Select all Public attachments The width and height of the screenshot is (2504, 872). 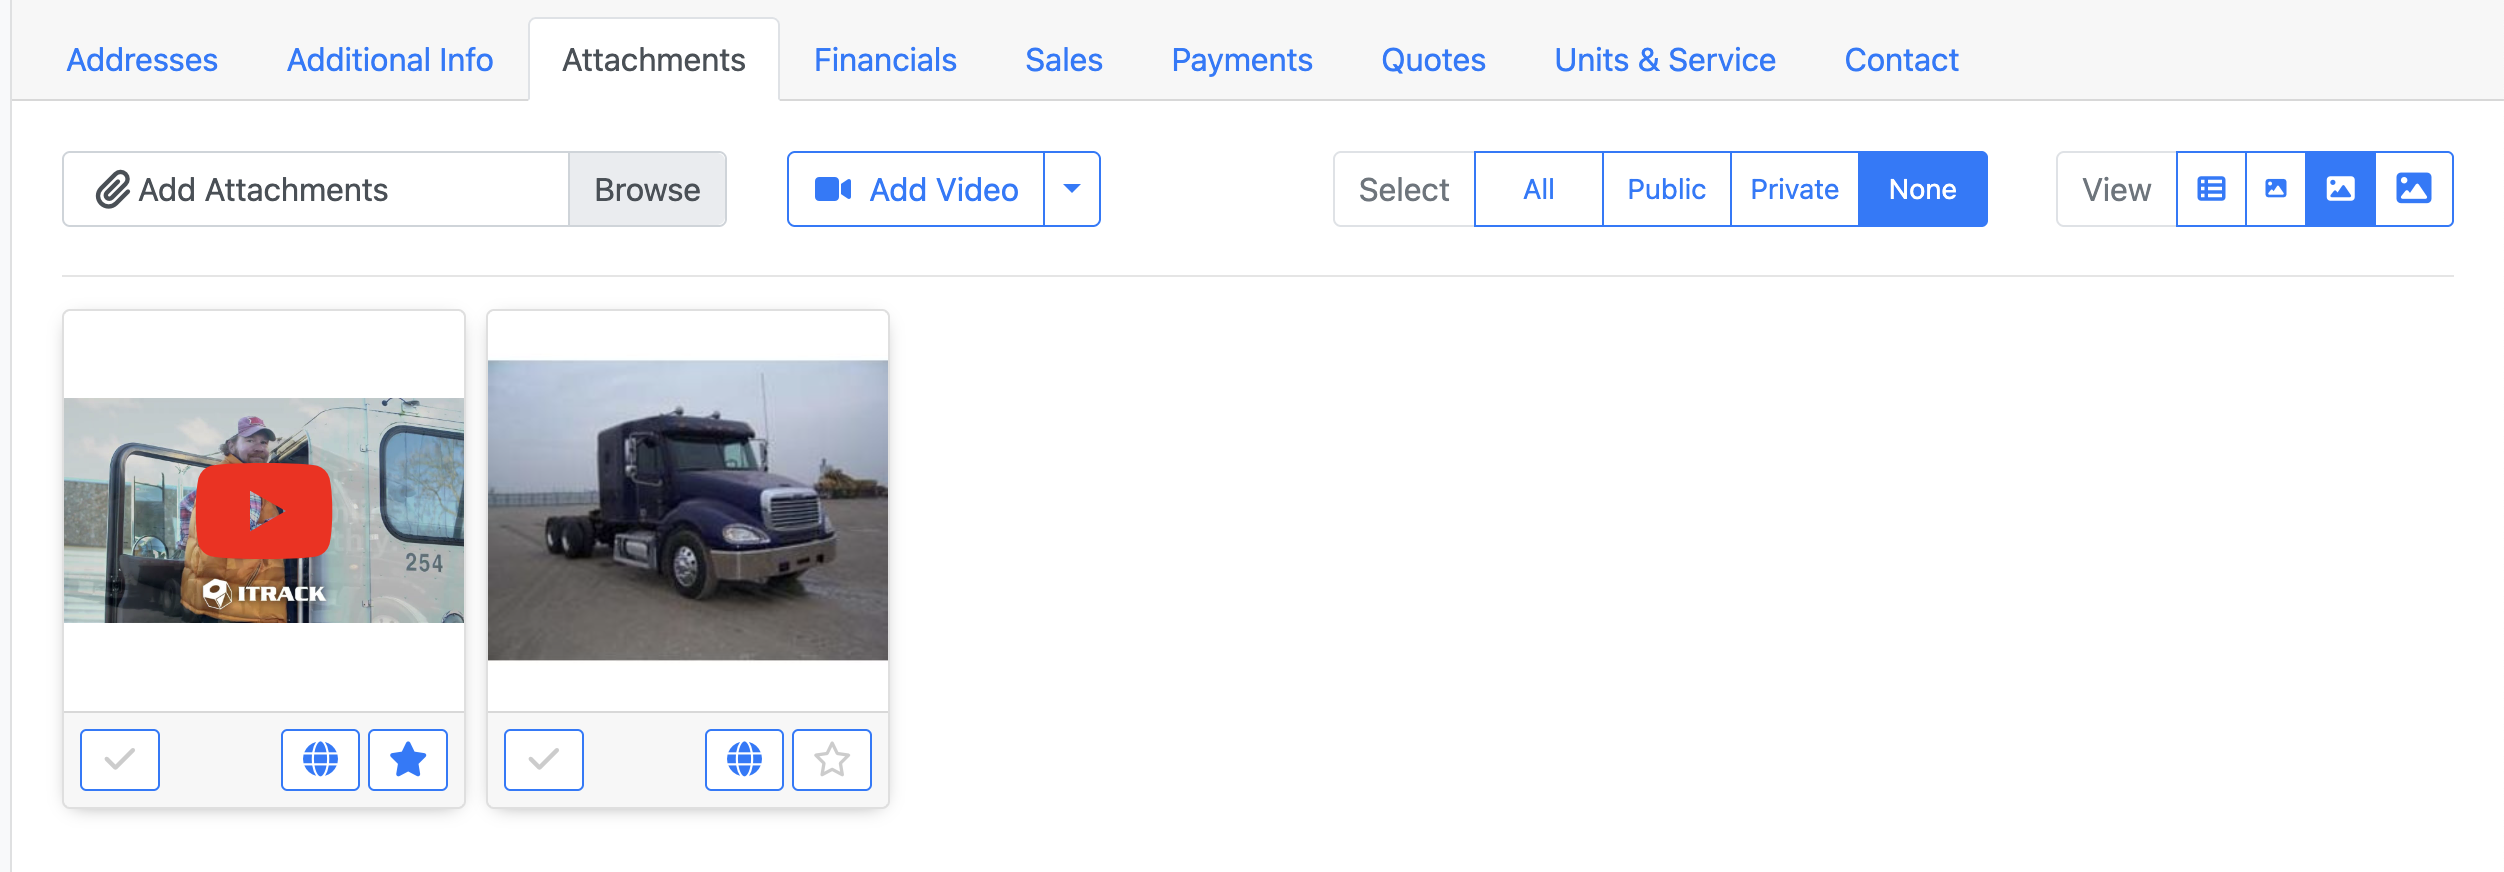(1666, 189)
